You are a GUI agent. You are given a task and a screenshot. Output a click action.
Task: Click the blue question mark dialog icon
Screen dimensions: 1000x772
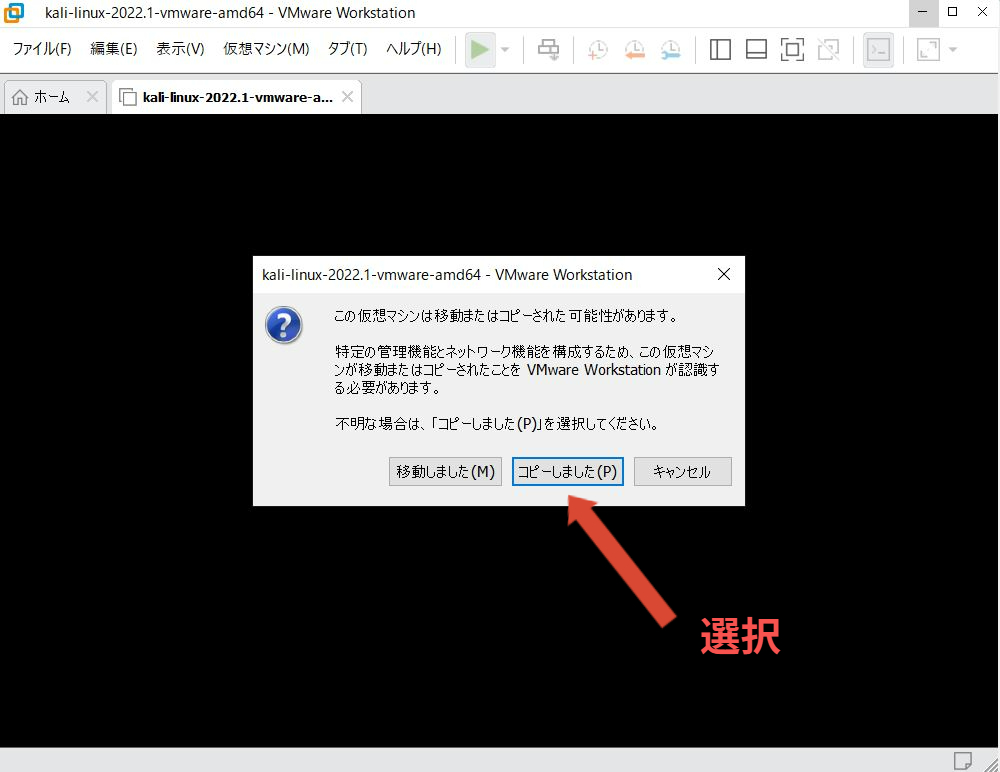coord(284,325)
